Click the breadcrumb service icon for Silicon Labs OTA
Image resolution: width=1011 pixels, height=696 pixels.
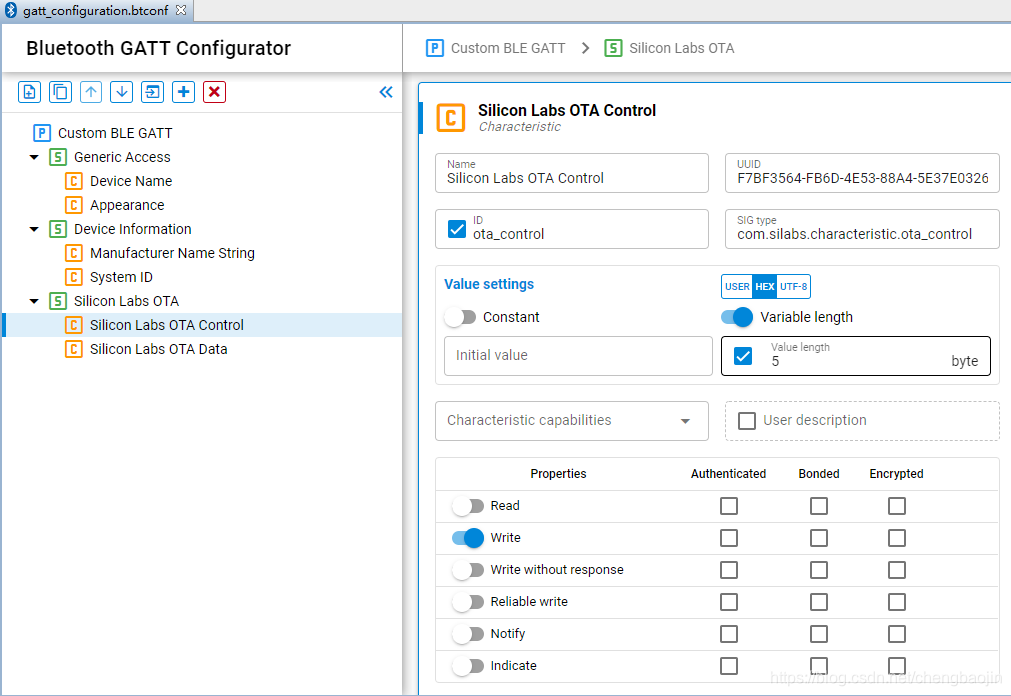coord(613,48)
